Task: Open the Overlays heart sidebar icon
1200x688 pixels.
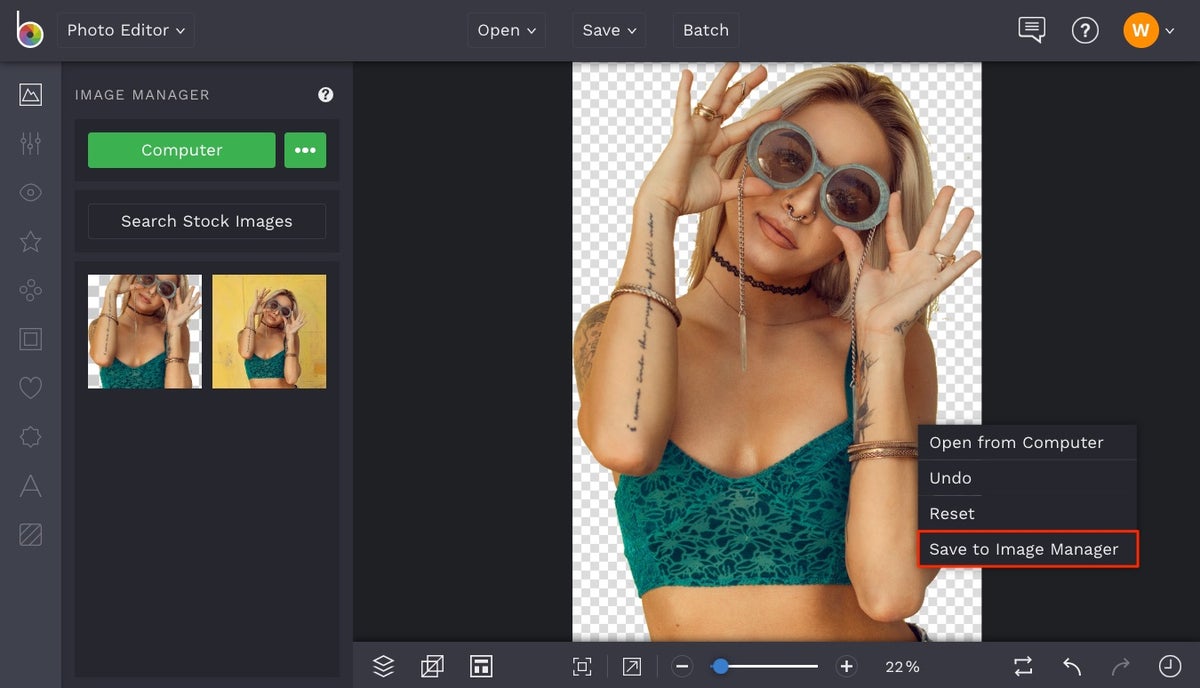Action: pos(31,388)
